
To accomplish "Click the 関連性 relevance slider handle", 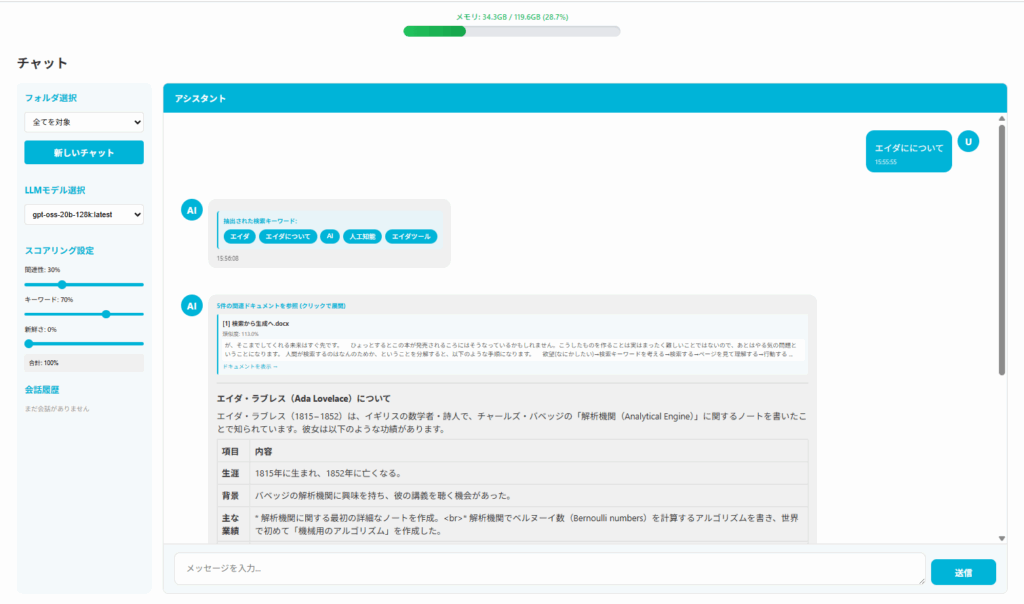I will tap(61, 284).
